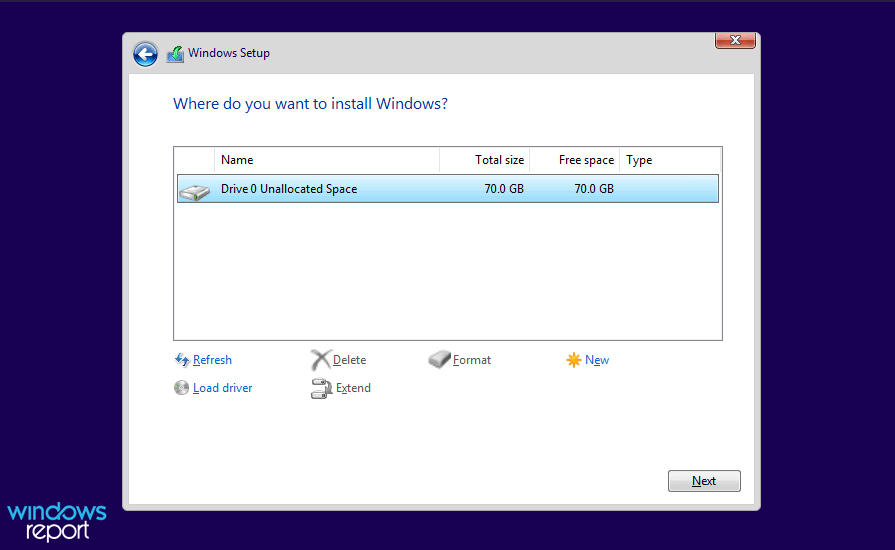Create a partition with the New link
Image resolution: width=895 pixels, height=550 pixels.
(x=597, y=360)
